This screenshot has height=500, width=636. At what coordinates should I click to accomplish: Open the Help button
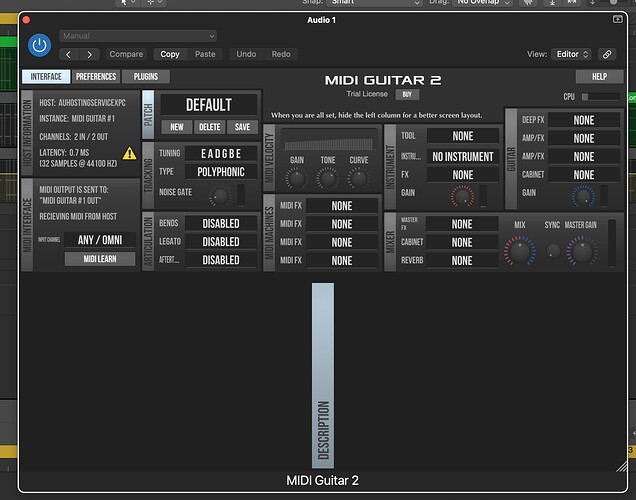599,77
